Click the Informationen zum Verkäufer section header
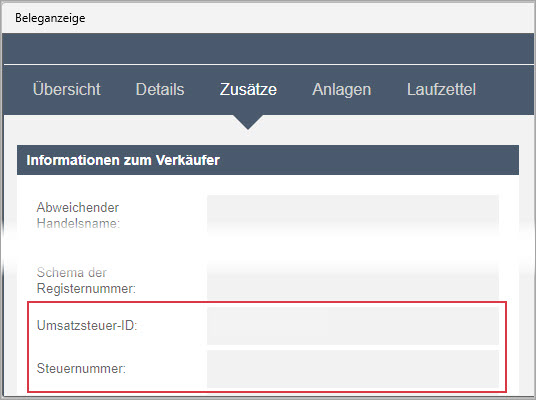 pos(268,160)
